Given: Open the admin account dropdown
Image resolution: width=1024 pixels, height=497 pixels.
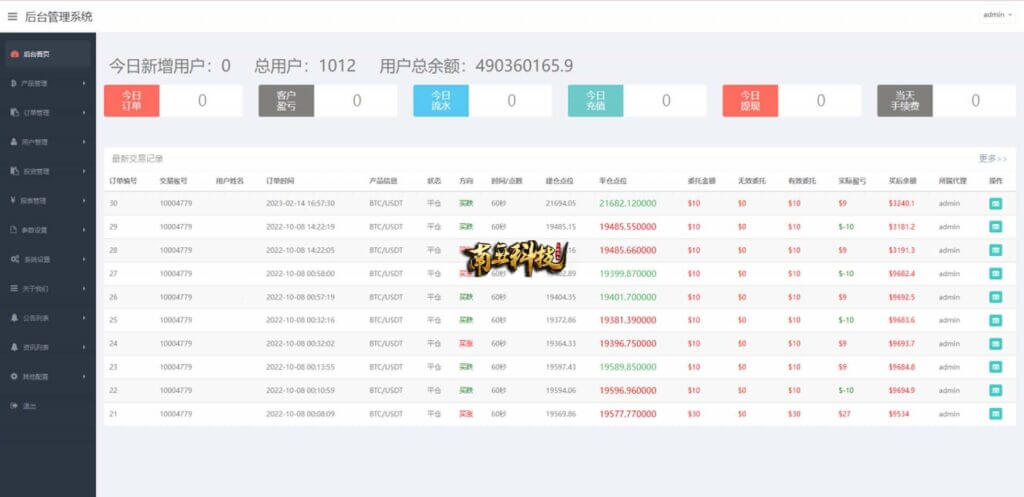Looking at the screenshot, I should tap(997, 14).
